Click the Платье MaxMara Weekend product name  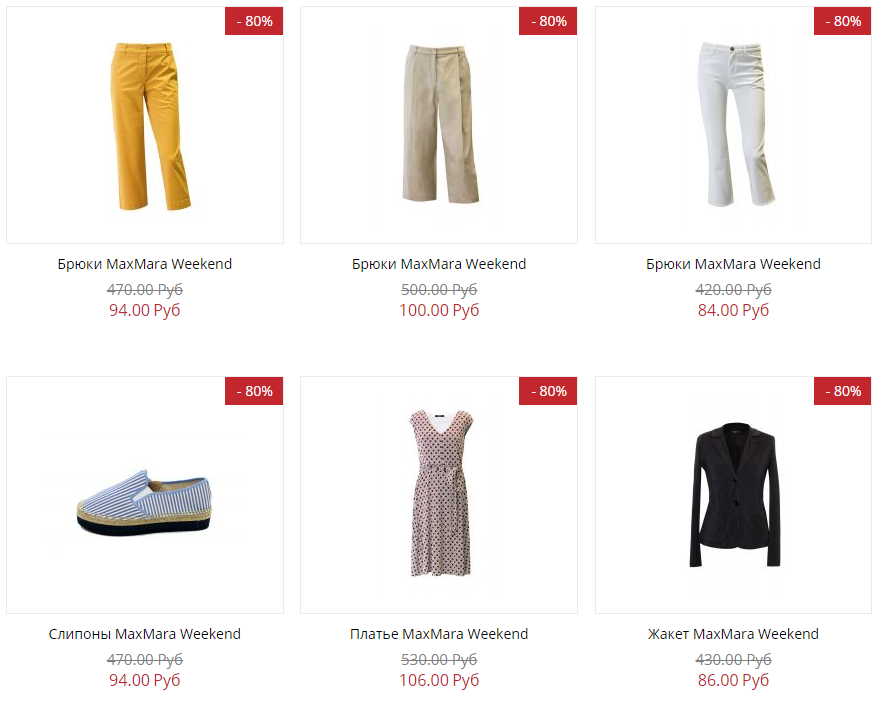(439, 634)
